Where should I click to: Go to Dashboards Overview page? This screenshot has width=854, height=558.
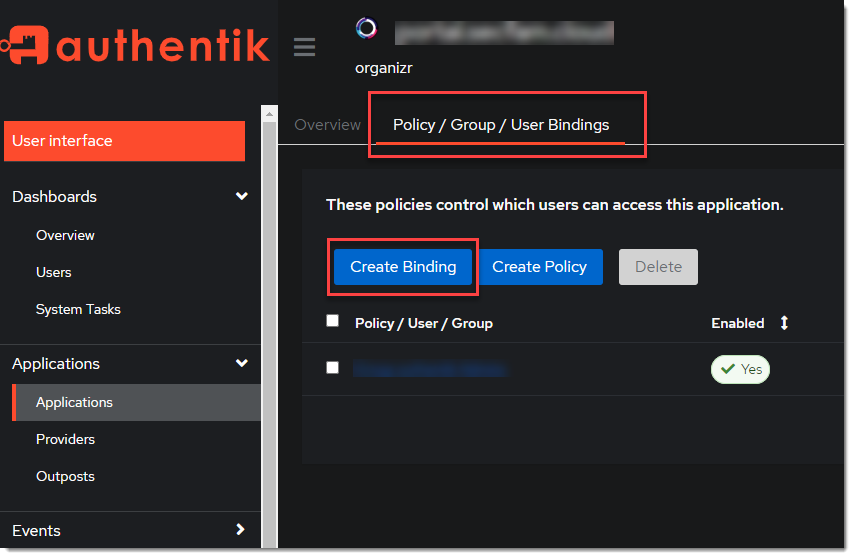click(65, 236)
